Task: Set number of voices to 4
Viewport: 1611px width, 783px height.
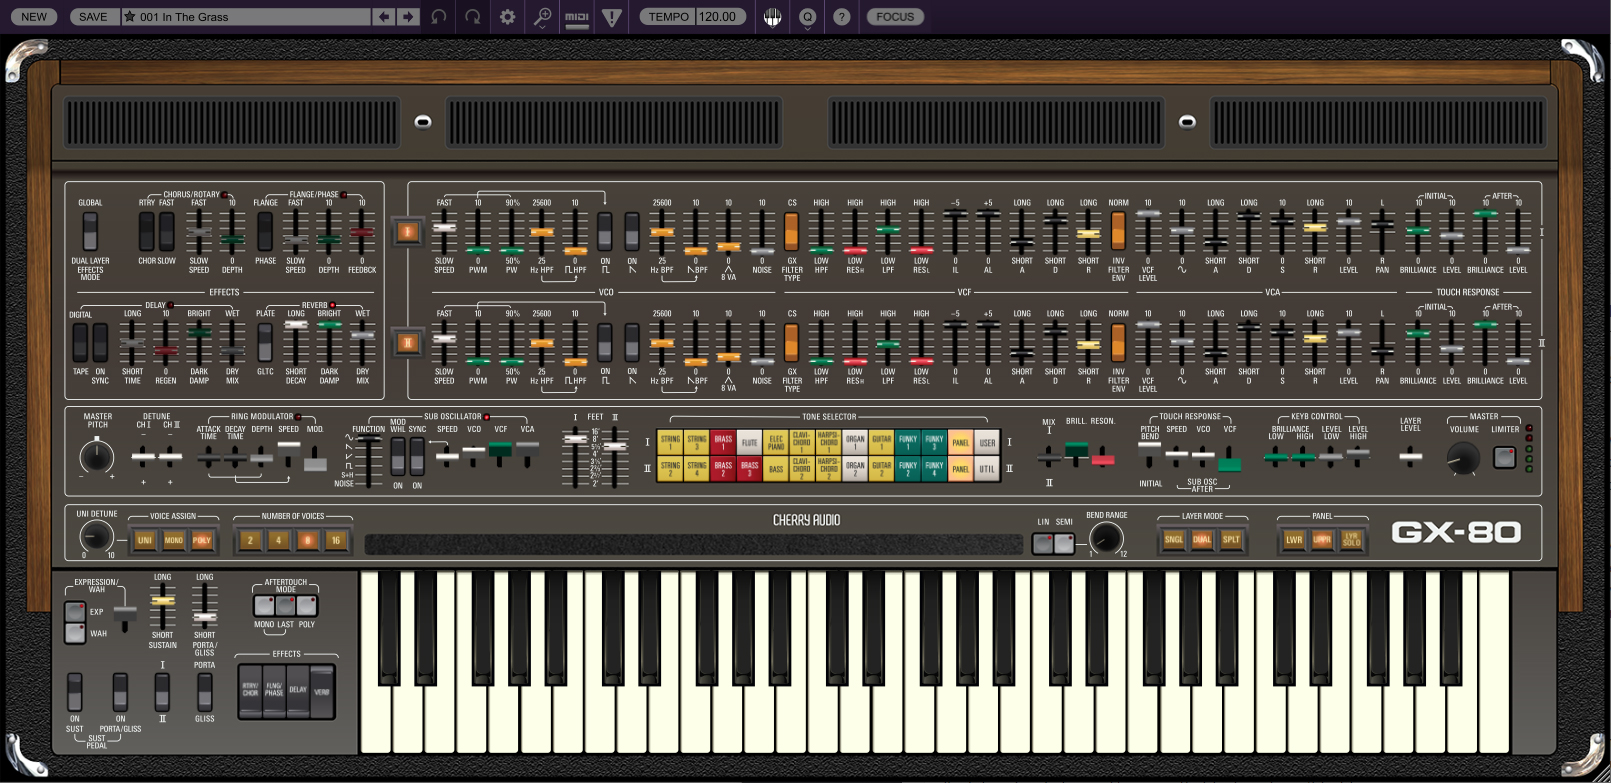Action: tap(279, 540)
